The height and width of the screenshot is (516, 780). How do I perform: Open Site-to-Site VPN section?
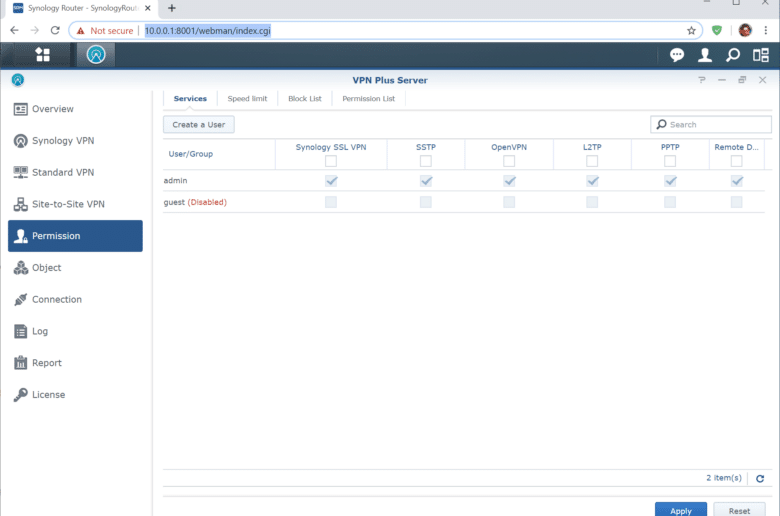tap(76, 204)
